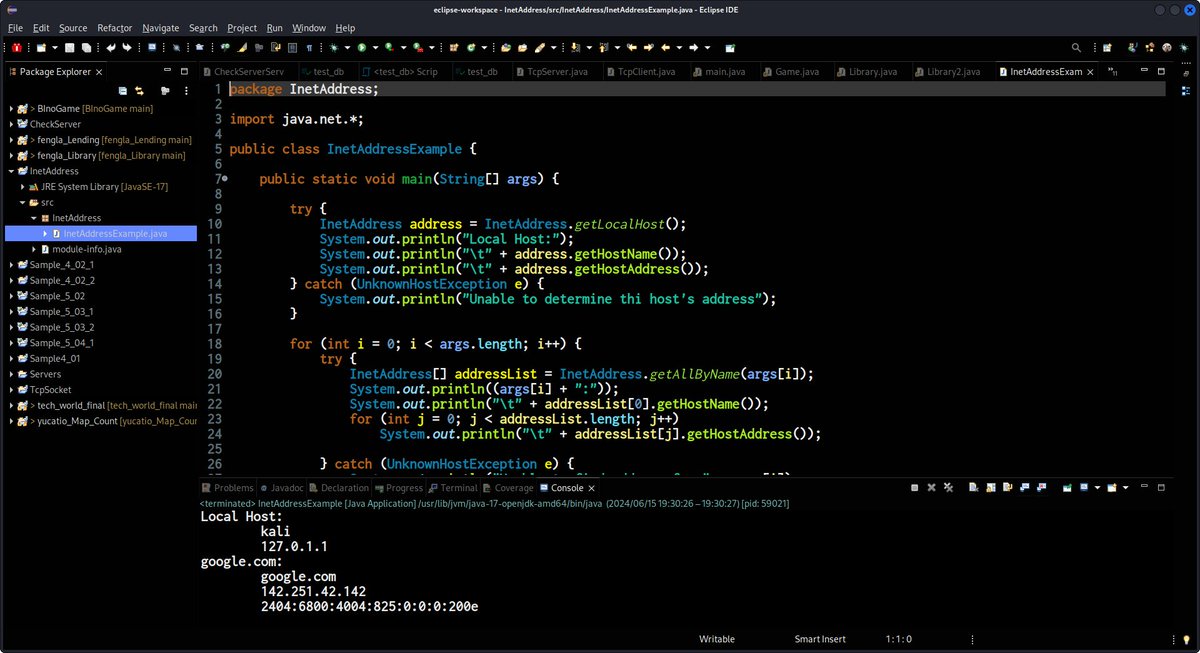The image size is (1200, 653).
Task: Click Remove All Terminated Launches icon
Action: tap(948, 488)
